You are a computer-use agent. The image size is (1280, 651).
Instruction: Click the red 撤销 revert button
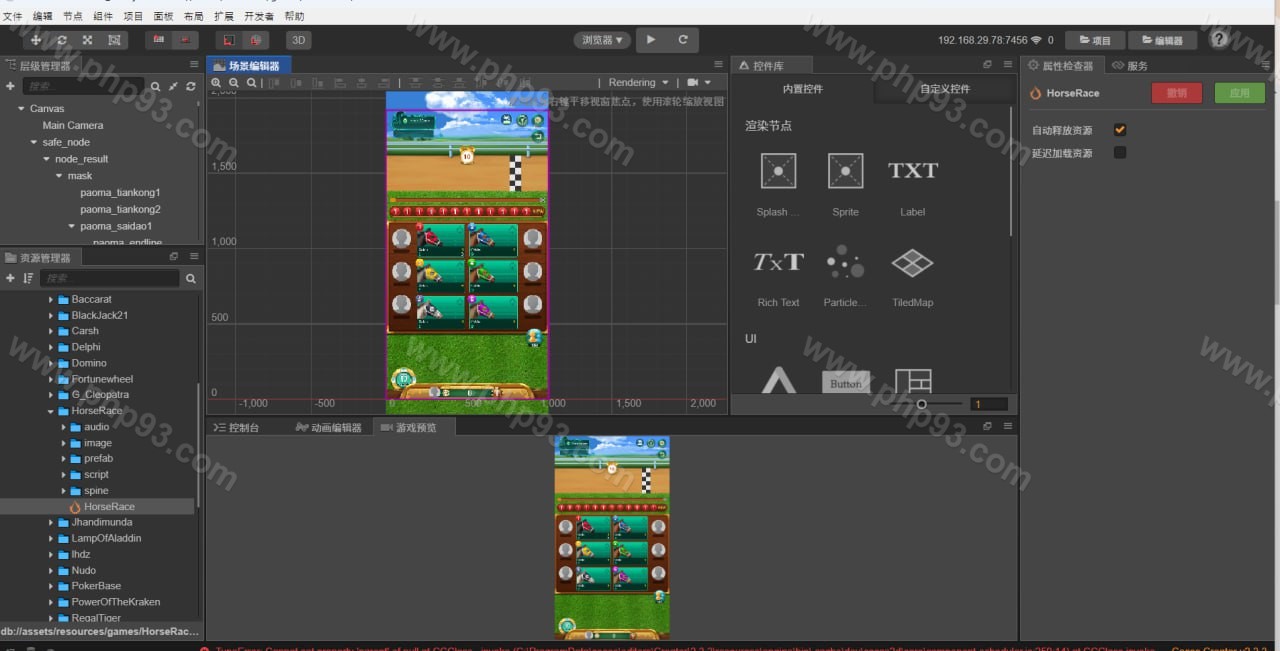click(x=1177, y=93)
